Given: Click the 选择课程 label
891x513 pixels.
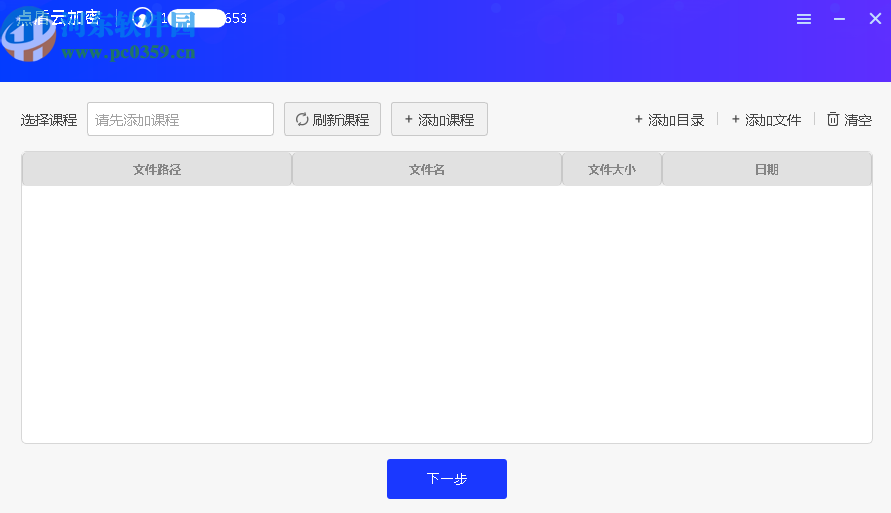Looking at the screenshot, I should tap(49, 120).
